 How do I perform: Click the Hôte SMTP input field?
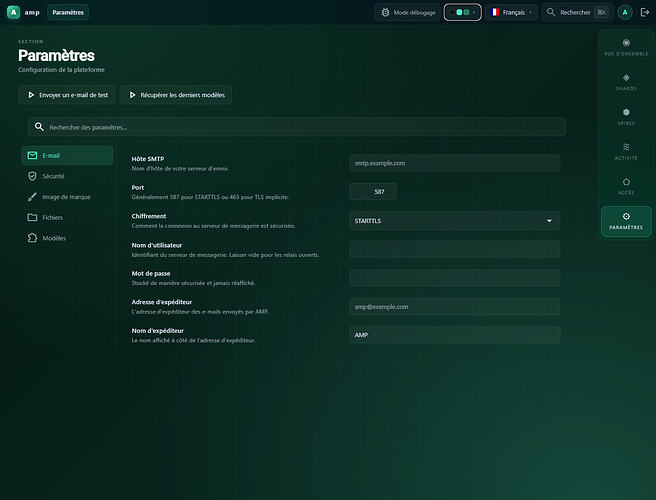tap(454, 163)
